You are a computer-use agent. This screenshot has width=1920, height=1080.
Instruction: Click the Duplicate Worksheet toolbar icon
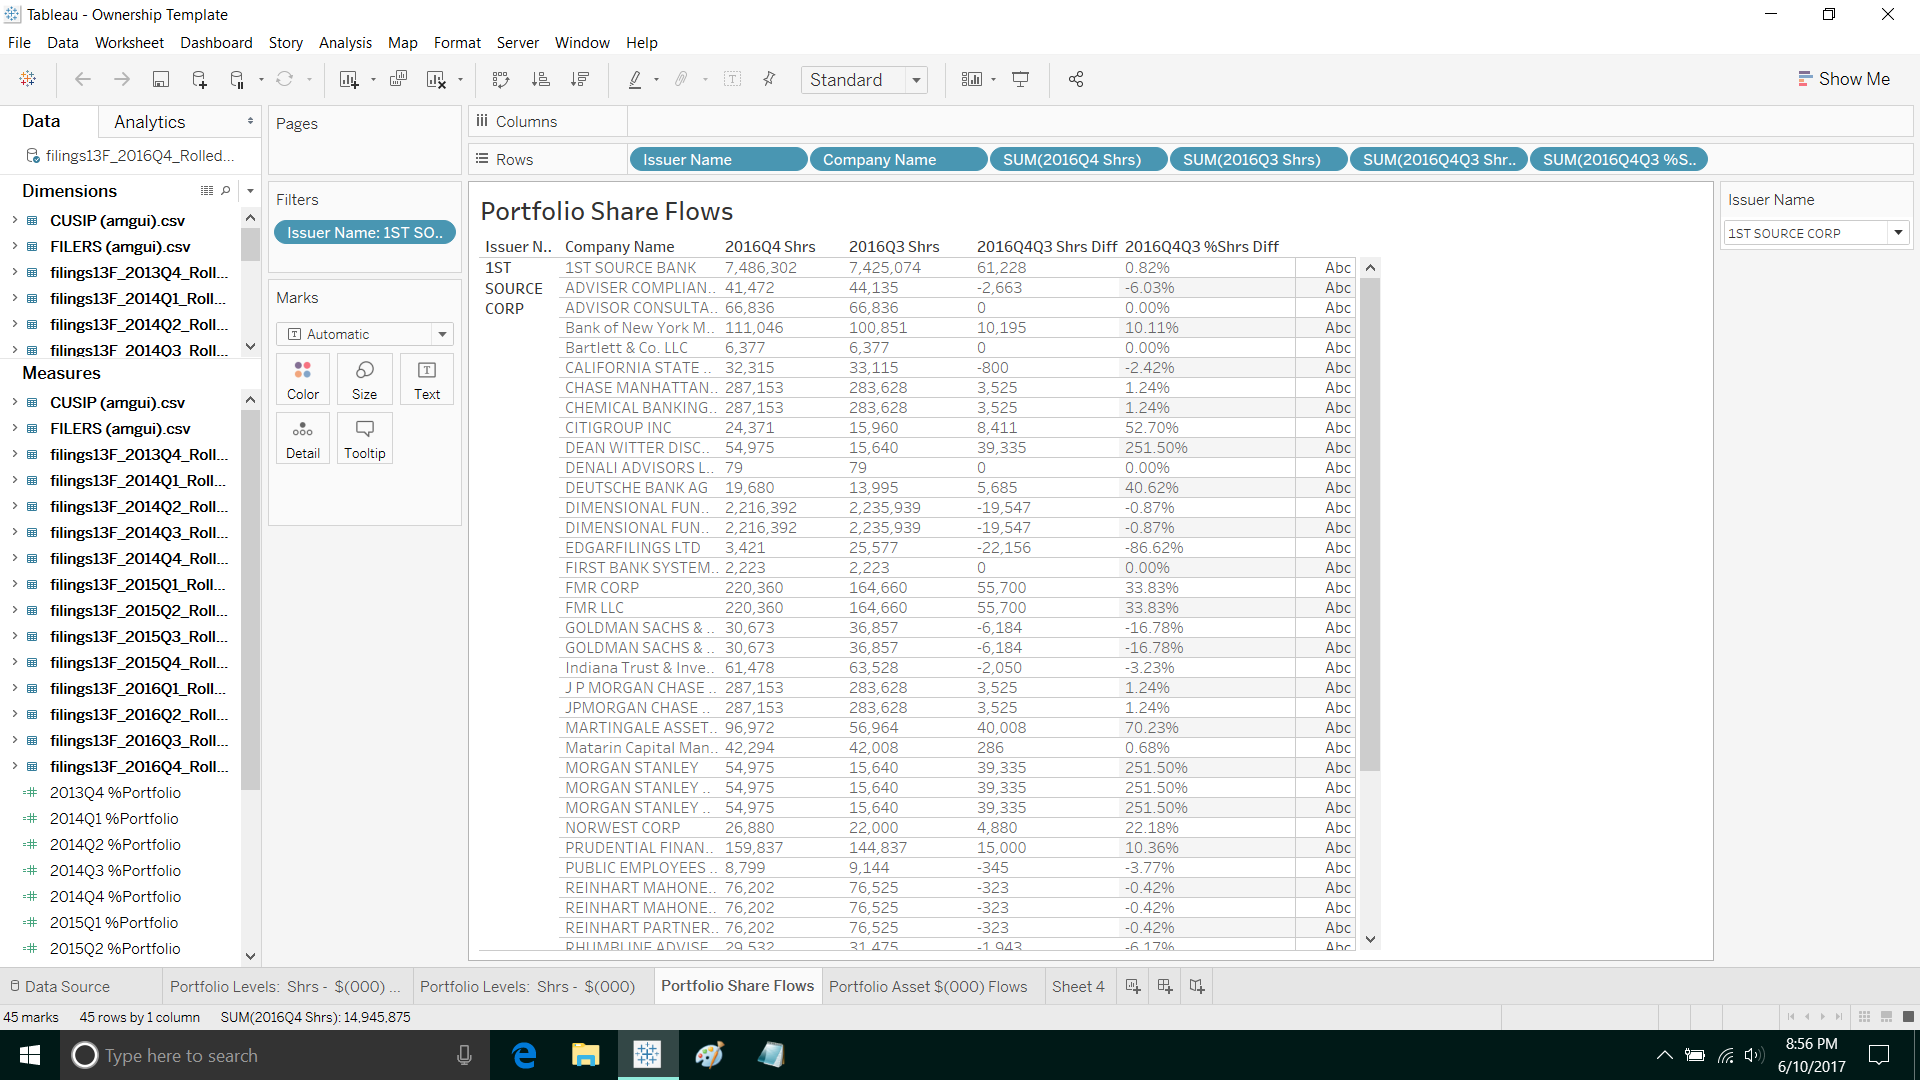(398, 80)
